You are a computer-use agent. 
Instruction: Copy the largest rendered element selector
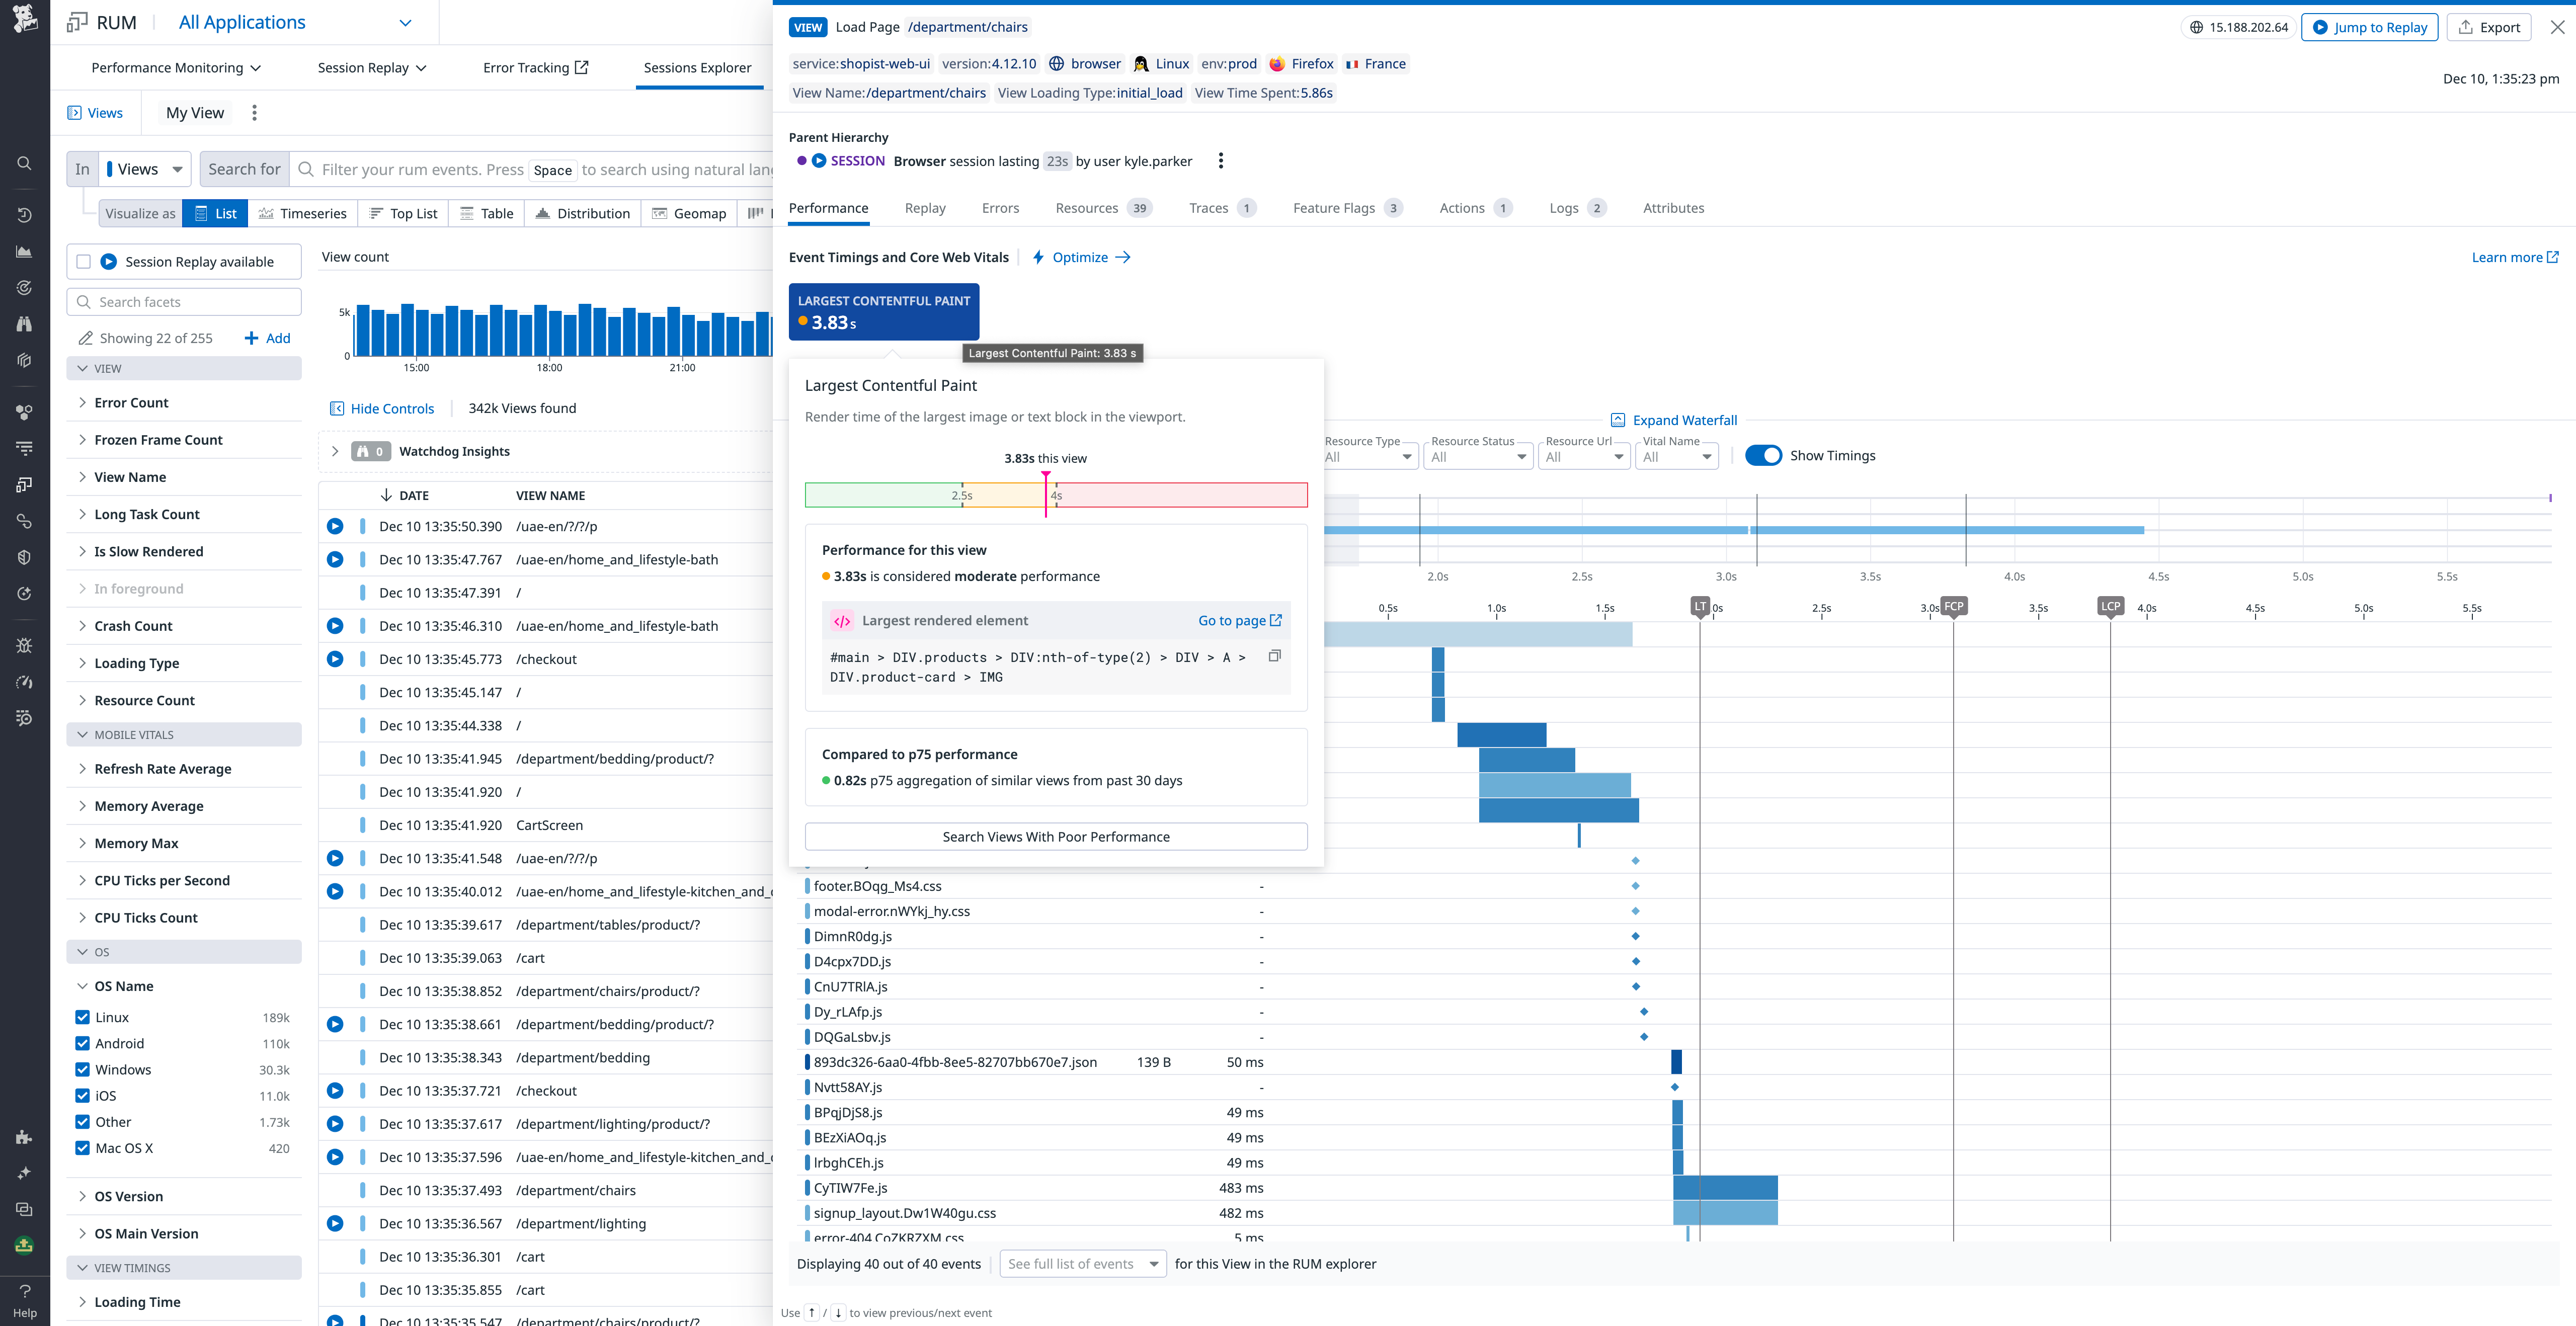(x=1274, y=656)
